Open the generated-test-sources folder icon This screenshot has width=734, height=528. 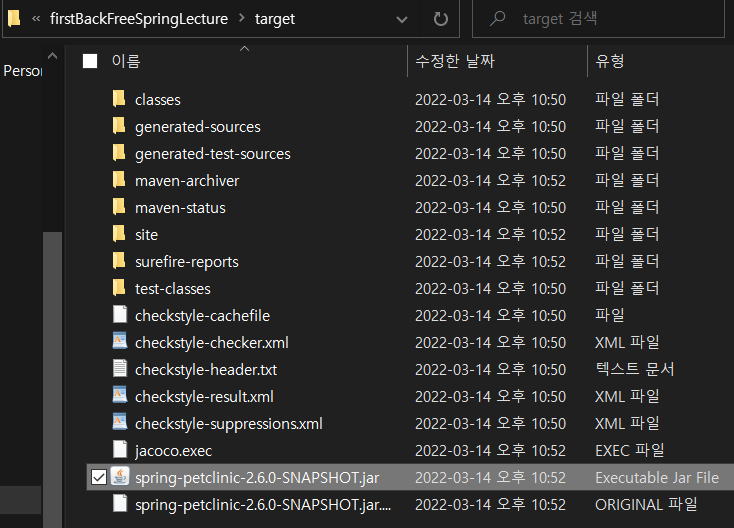(119, 154)
